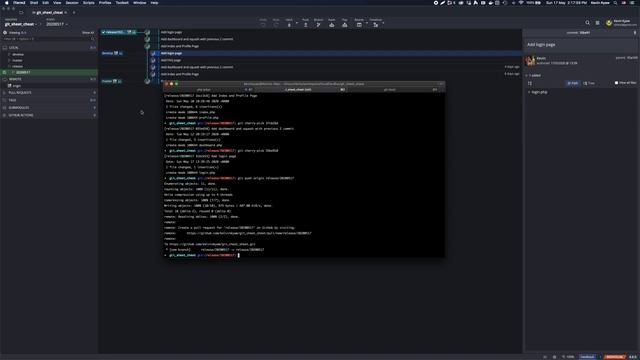
Task: Collapse the REMOTE section
Action: point(49,79)
